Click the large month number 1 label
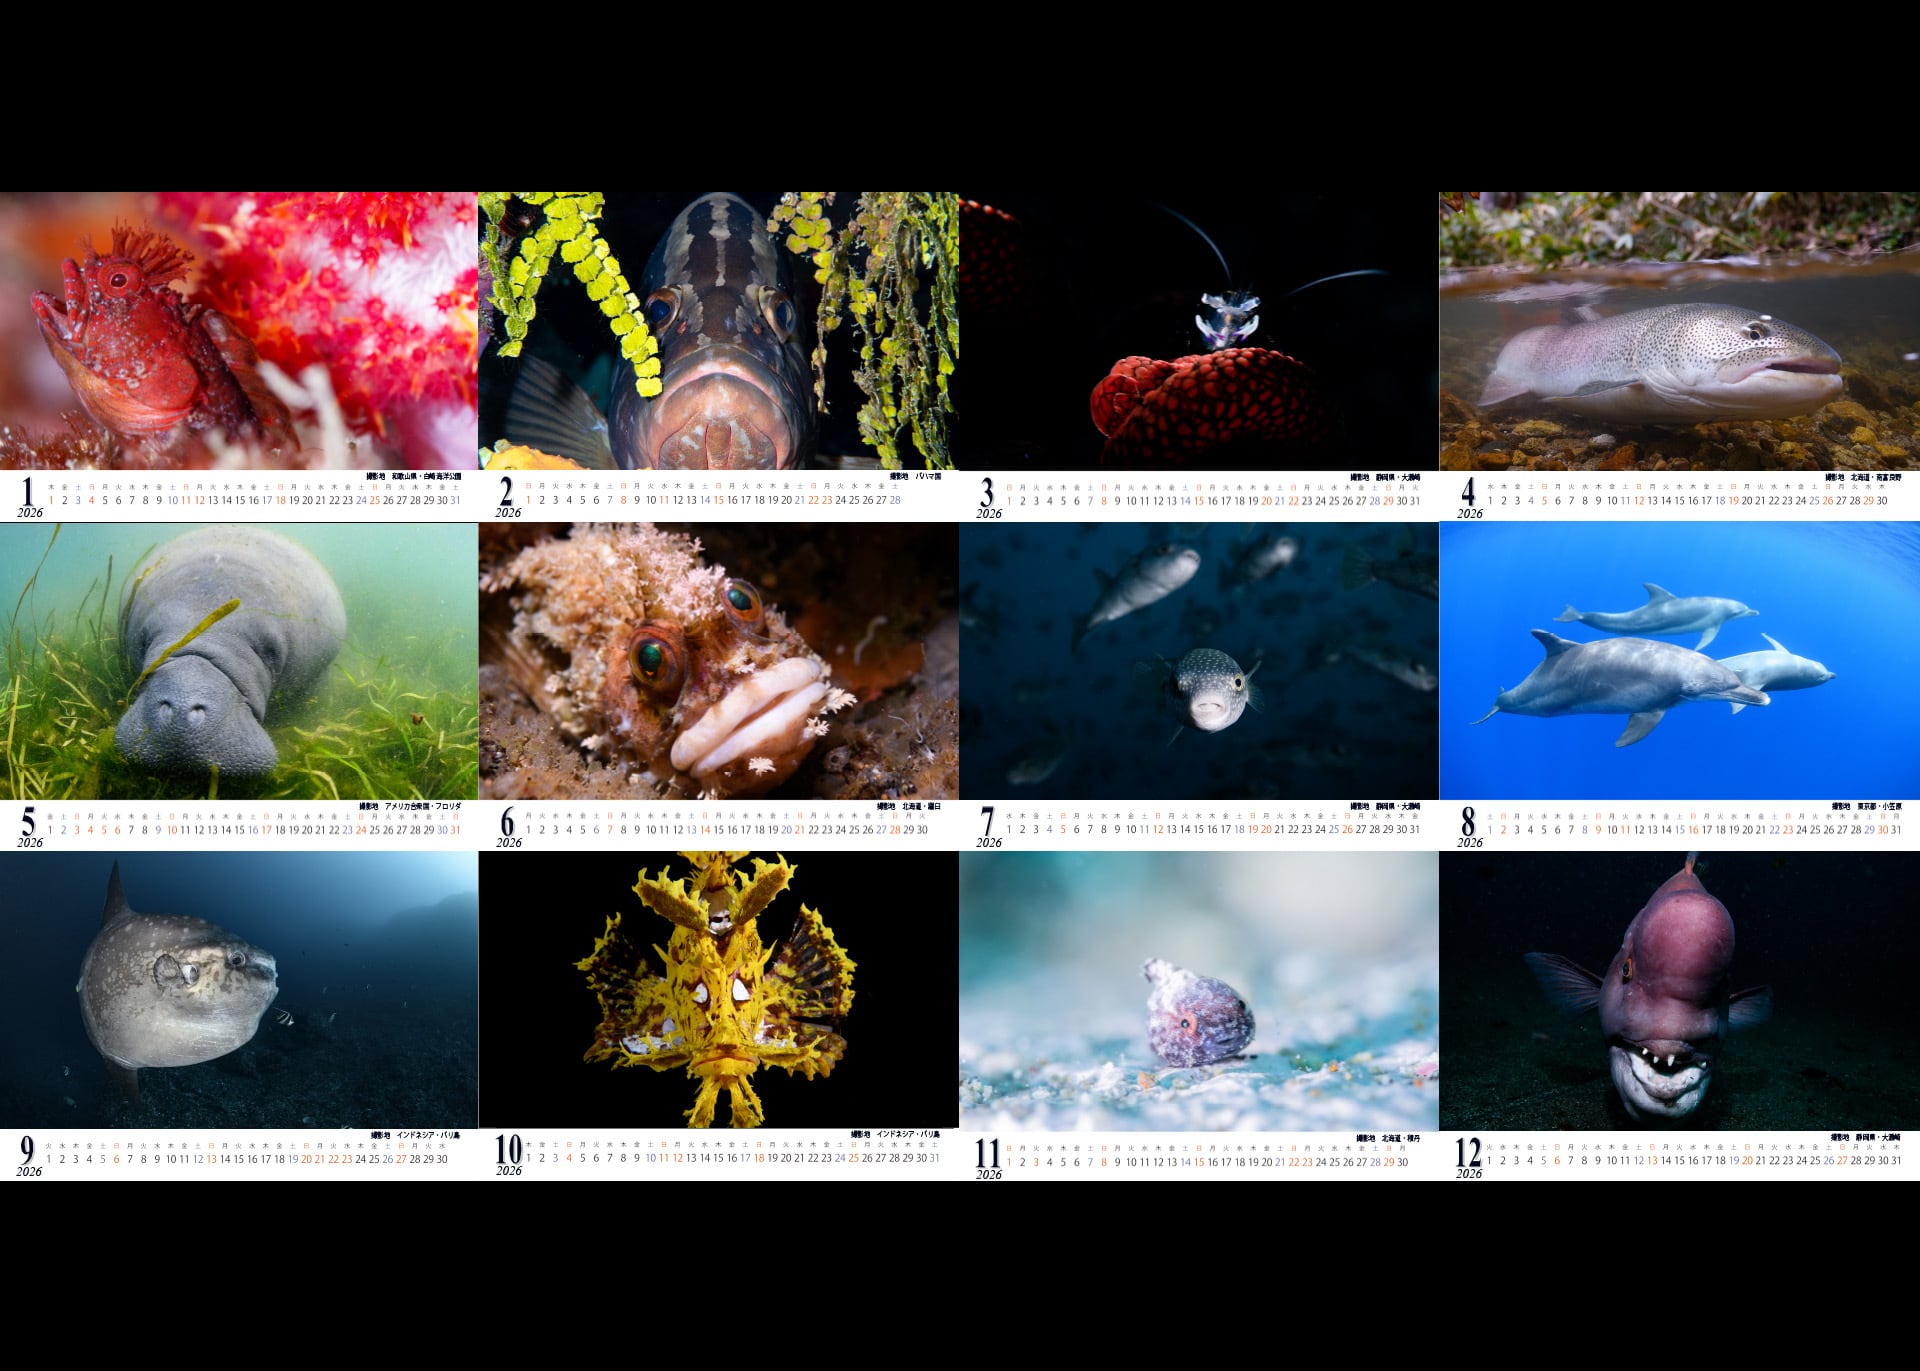The height and width of the screenshot is (1371, 1920). pos(28,491)
